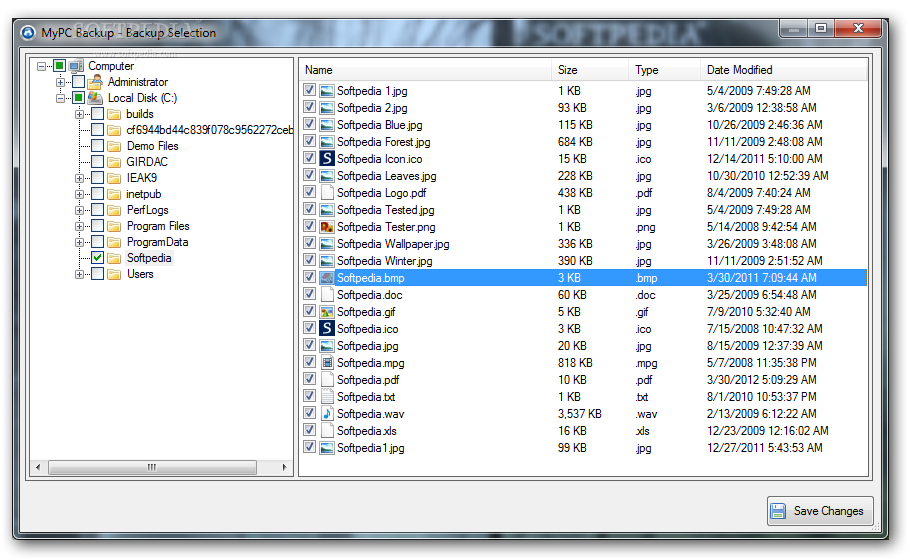Toggle the Local Disk (C:) checkbox
The width and height of the screenshot is (909, 560).
click(78, 97)
